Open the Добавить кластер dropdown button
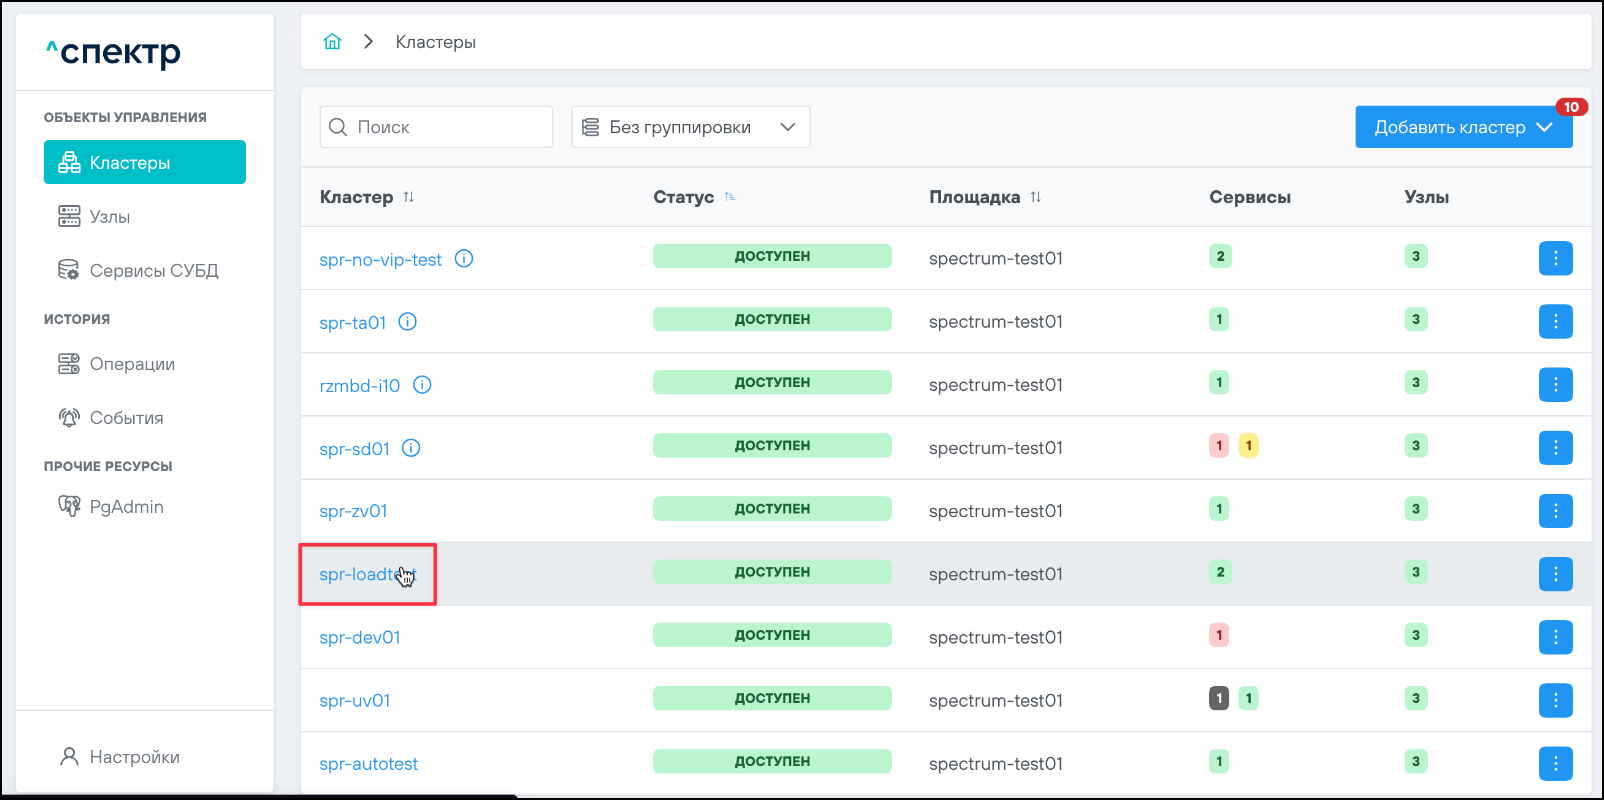Image resolution: width=1604 pixels, height=800 pixels. (1463, 127)
